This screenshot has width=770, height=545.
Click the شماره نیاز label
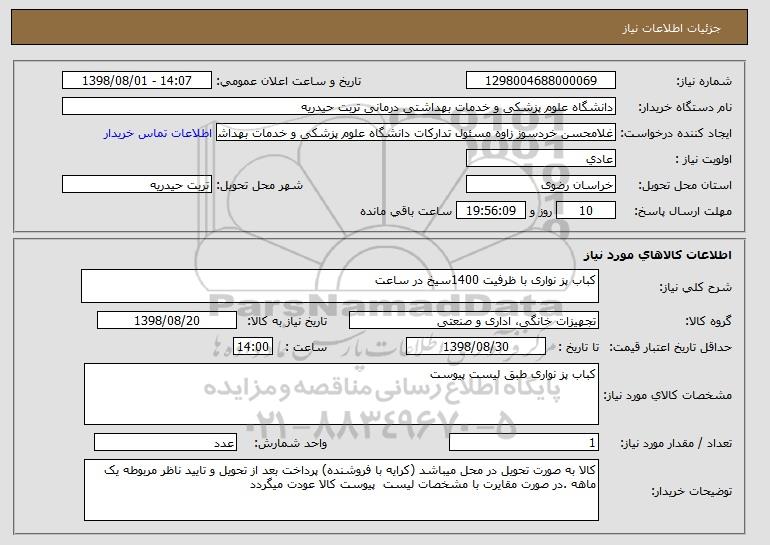coord(704,81)
